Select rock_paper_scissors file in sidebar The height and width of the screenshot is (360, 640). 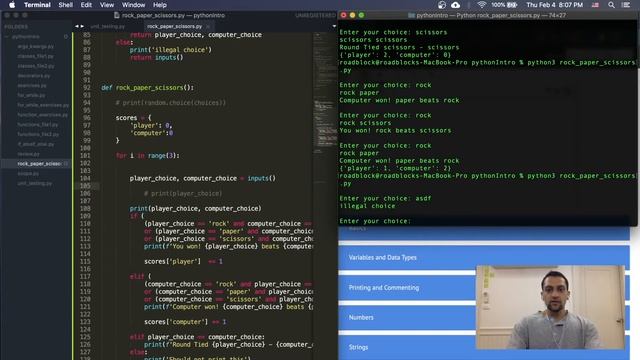point(39,164)
